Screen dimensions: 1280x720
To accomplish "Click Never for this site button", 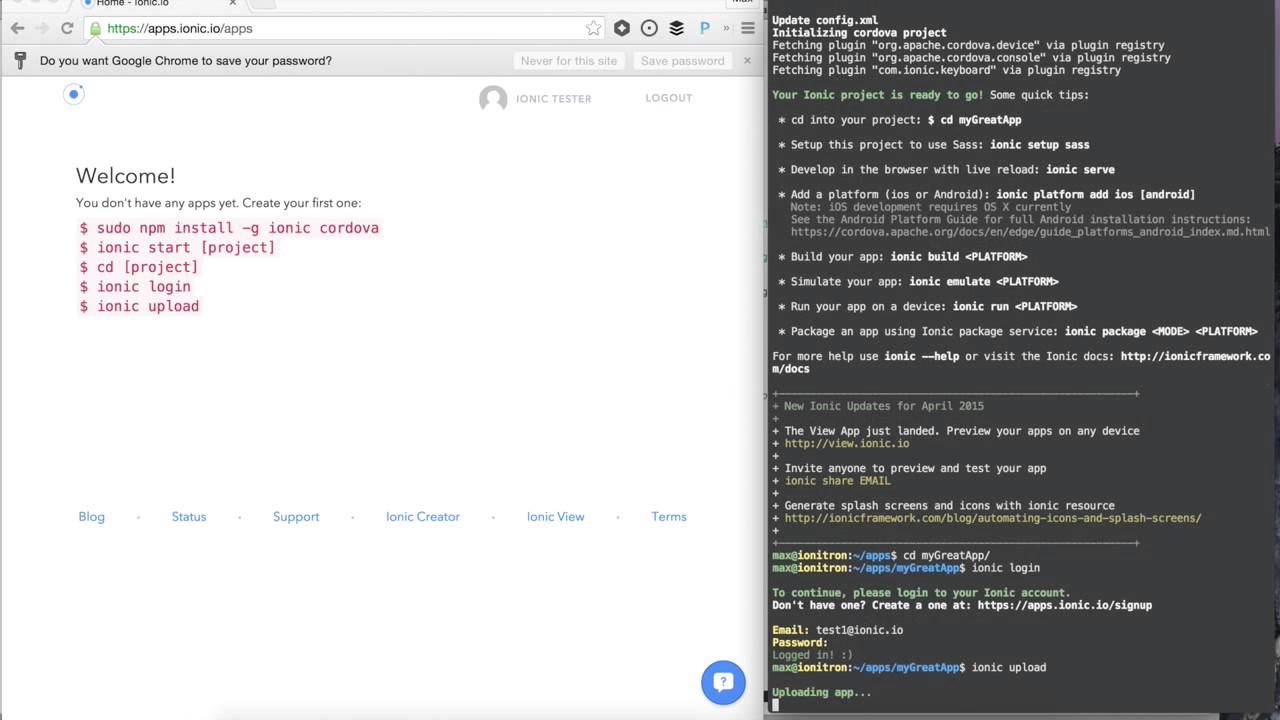I will coord(569,60).
